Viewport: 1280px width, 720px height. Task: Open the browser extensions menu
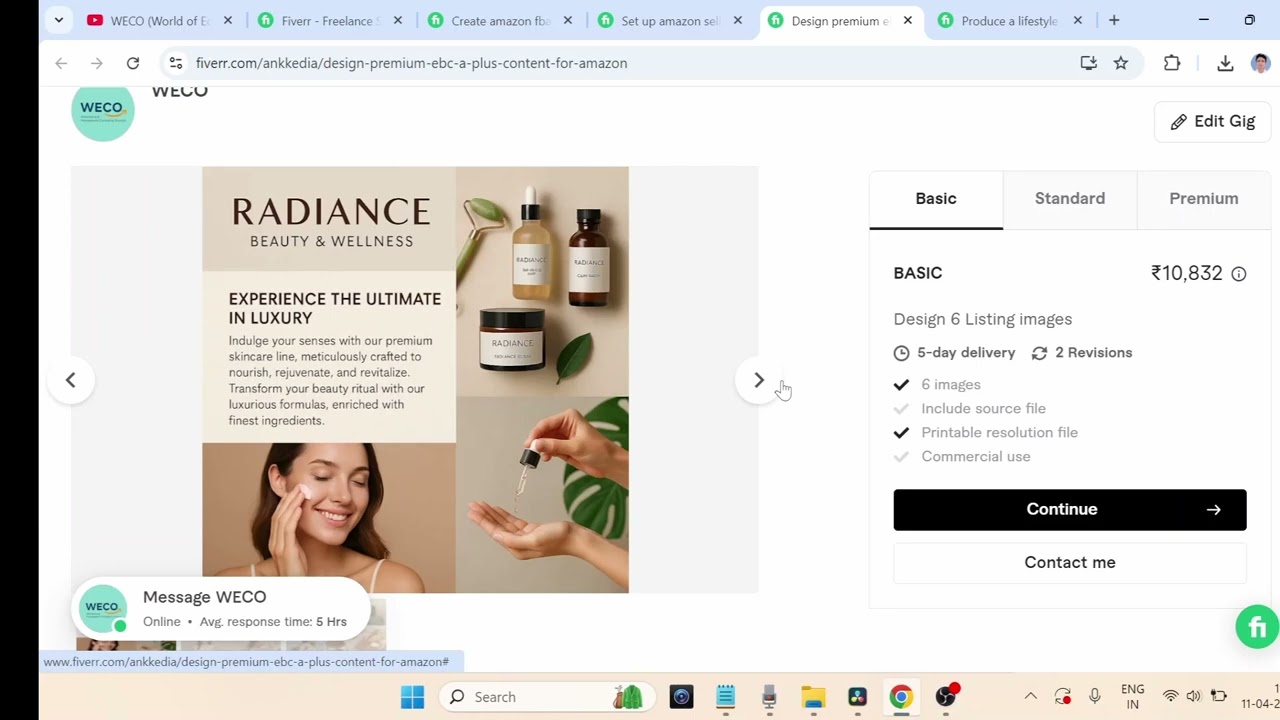pos(1172,63)
